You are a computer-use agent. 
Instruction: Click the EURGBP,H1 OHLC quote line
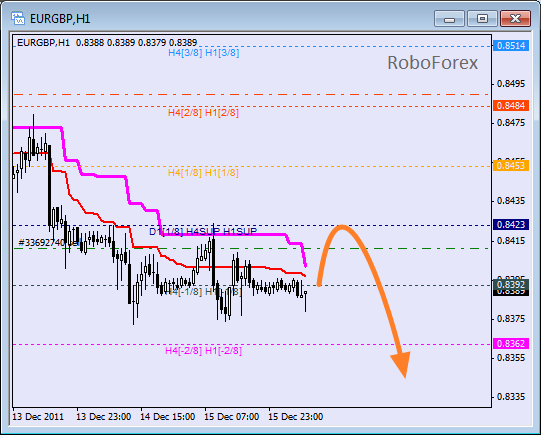click(107, 43)
